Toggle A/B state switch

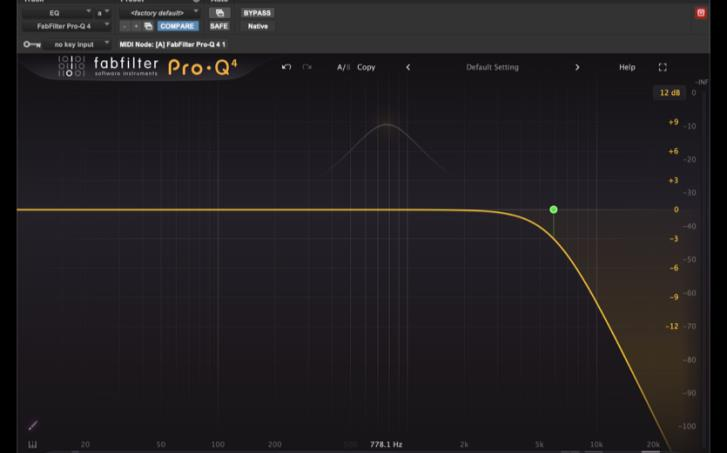tap(343, 67)
